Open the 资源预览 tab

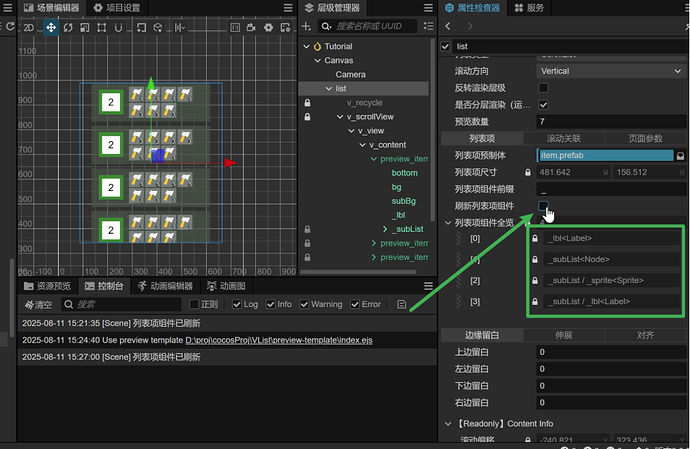(48, 286)
